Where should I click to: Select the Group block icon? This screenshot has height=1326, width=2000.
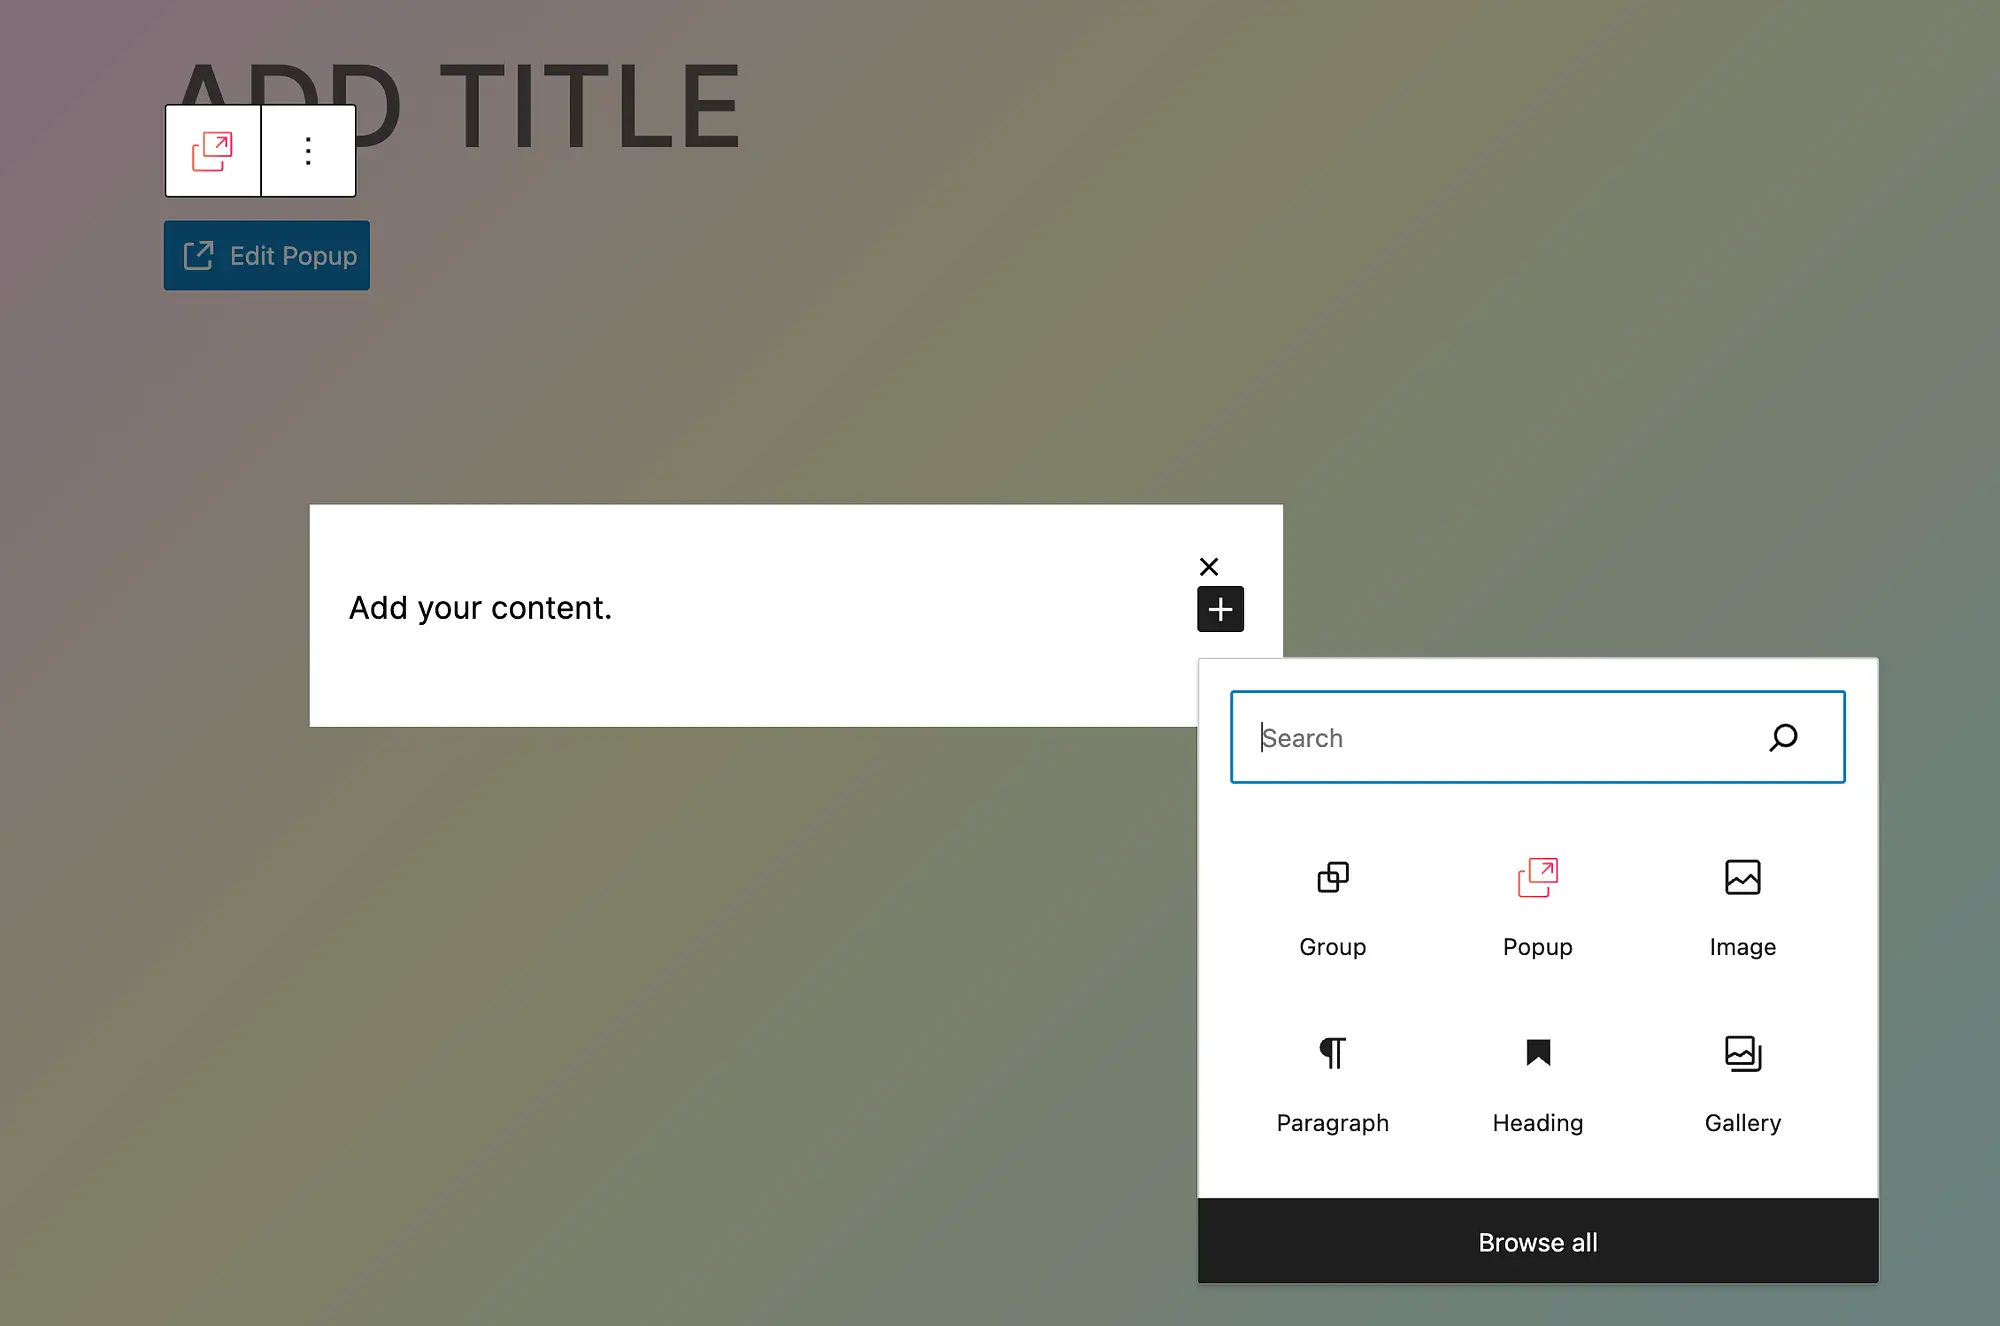1331,876
